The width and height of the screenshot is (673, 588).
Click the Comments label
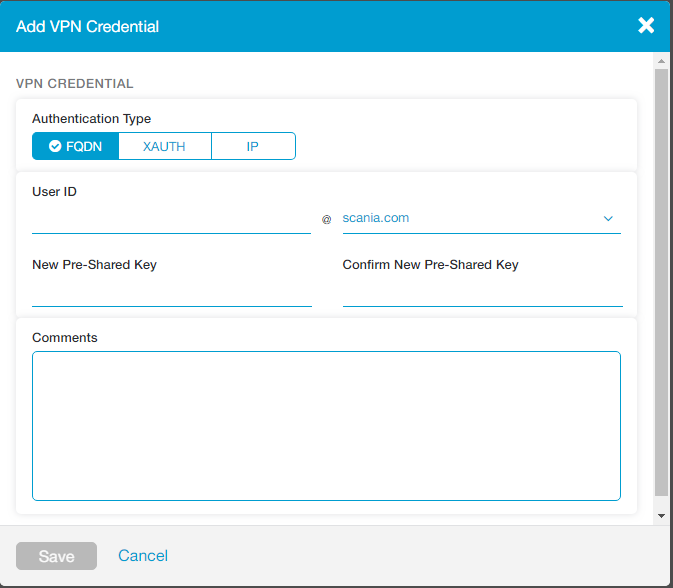(x=65, y=338)
